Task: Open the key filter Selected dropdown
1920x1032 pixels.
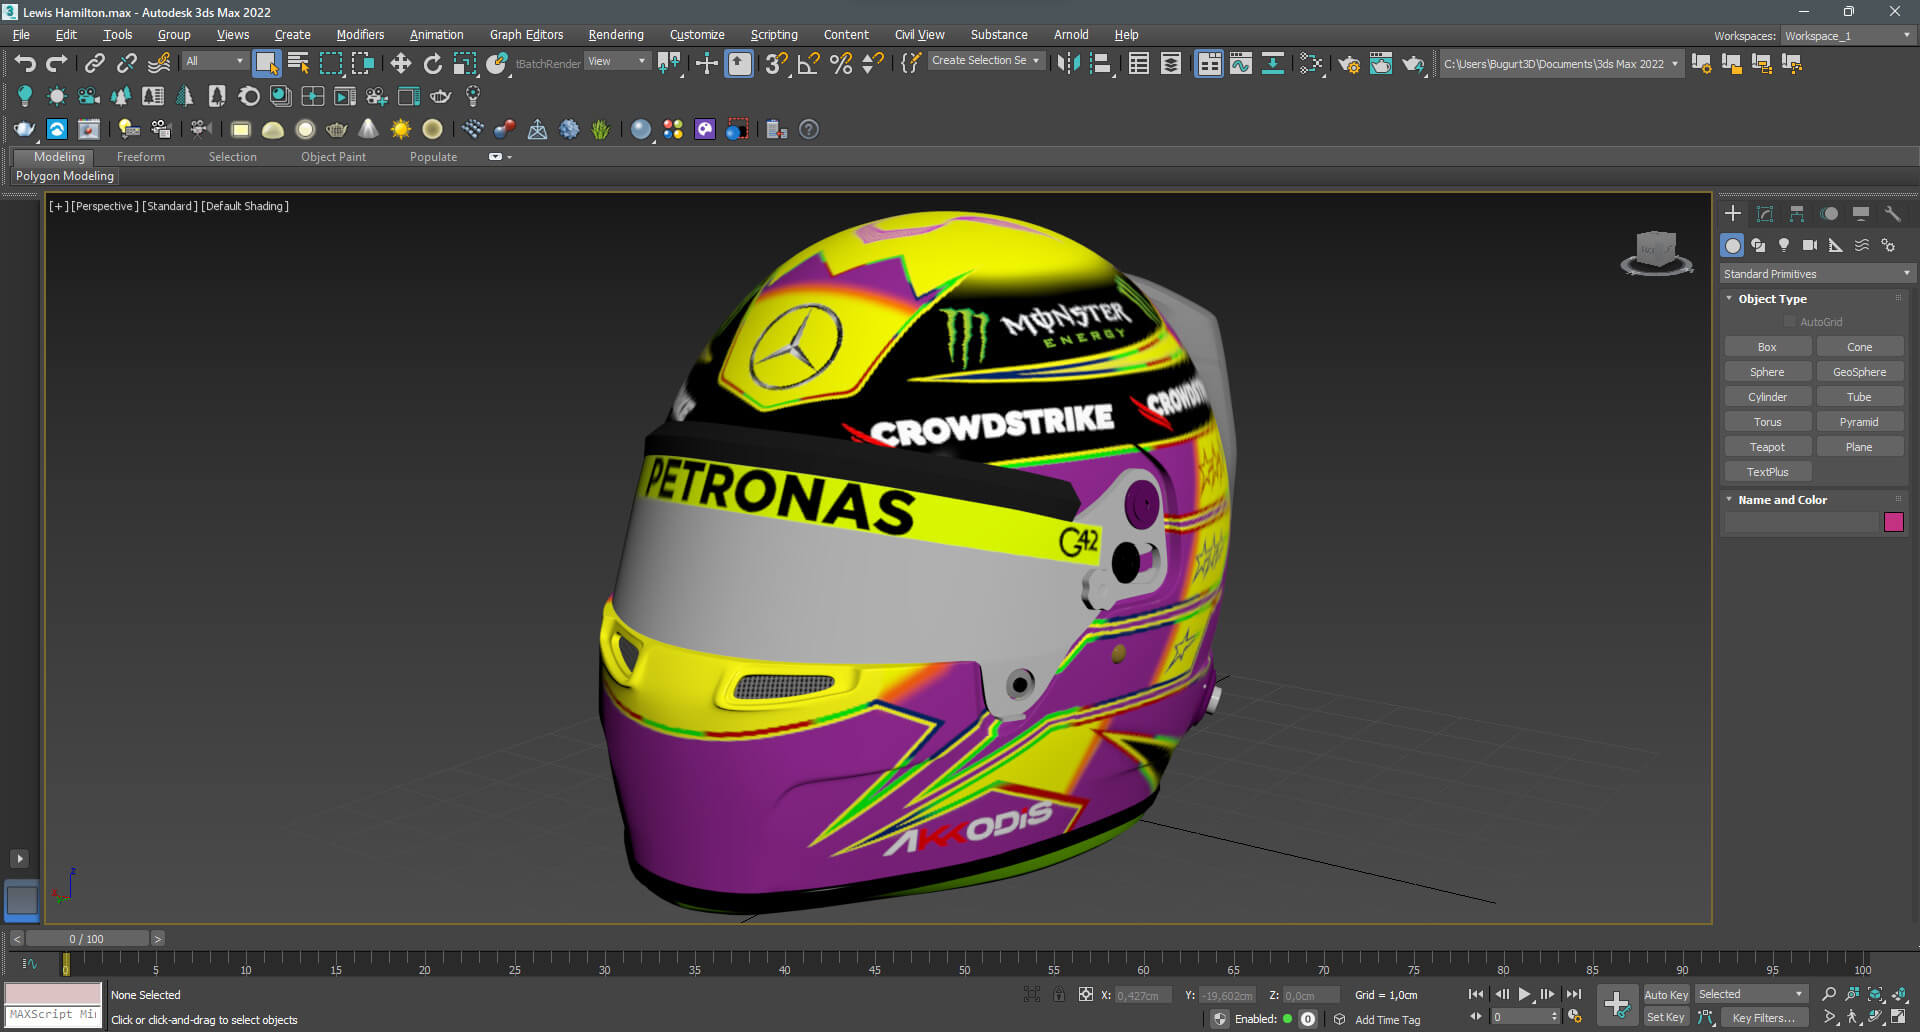Action: 1751,995
